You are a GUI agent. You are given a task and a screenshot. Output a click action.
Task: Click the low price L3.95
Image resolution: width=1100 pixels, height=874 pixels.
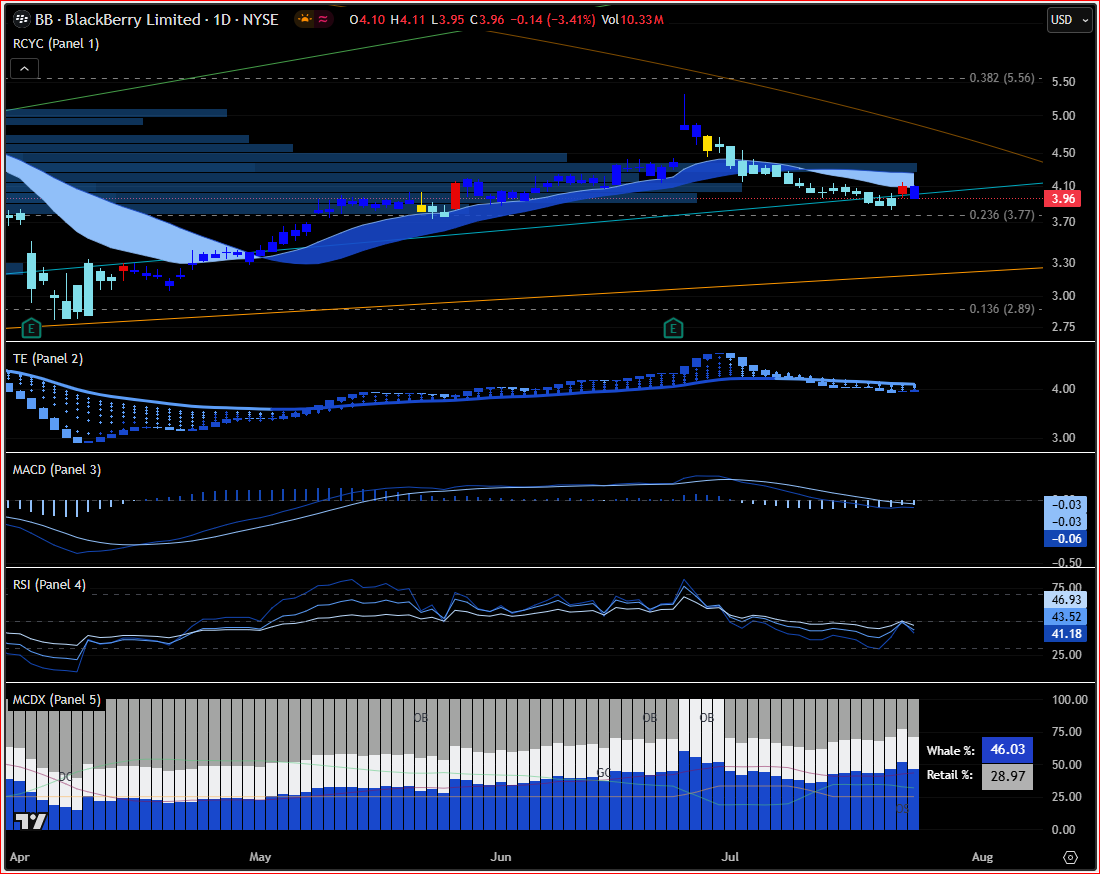pyautogui.click(x=448, y=20)
